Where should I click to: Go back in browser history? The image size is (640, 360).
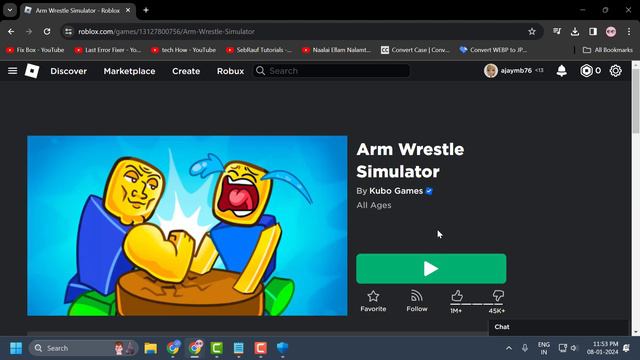coord(11,31)
